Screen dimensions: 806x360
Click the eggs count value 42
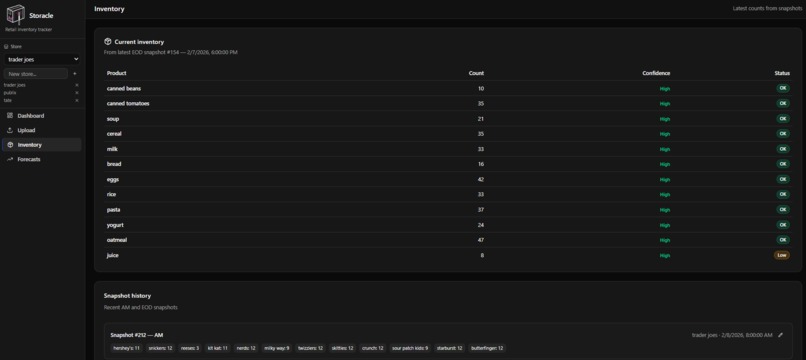tap(481, 179)
